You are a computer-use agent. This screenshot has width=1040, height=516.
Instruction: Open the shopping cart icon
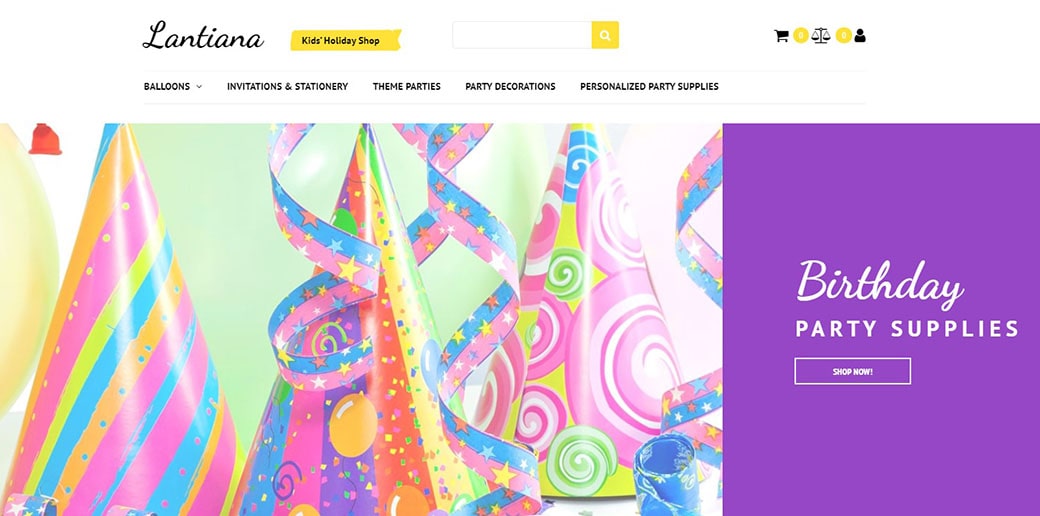pyautogui.click(x=781, y=36)
